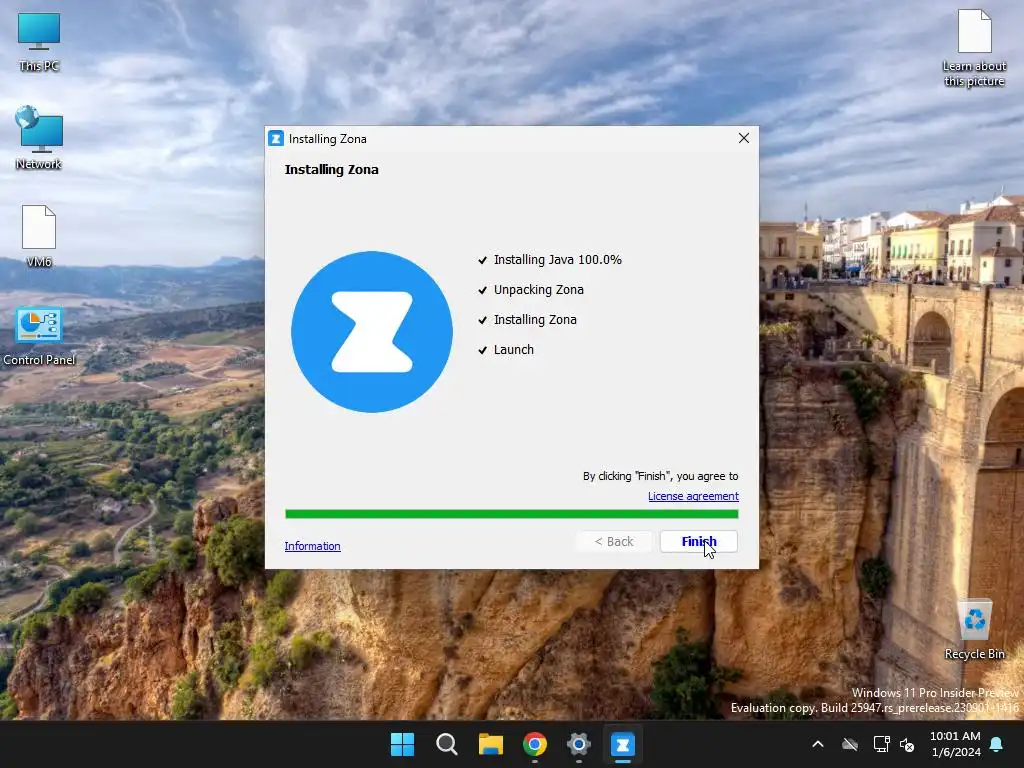Click the large Zona logo
The image size is (1024, 768).
point(372,332)
